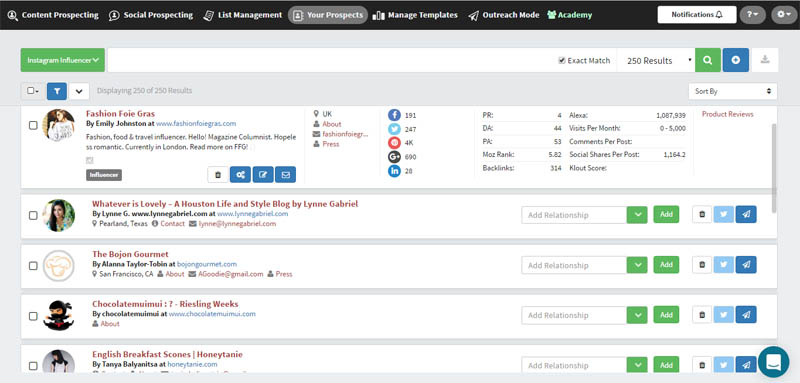Click the Notifications button
This screenshot has width=800, height=383.
(697, 15)
